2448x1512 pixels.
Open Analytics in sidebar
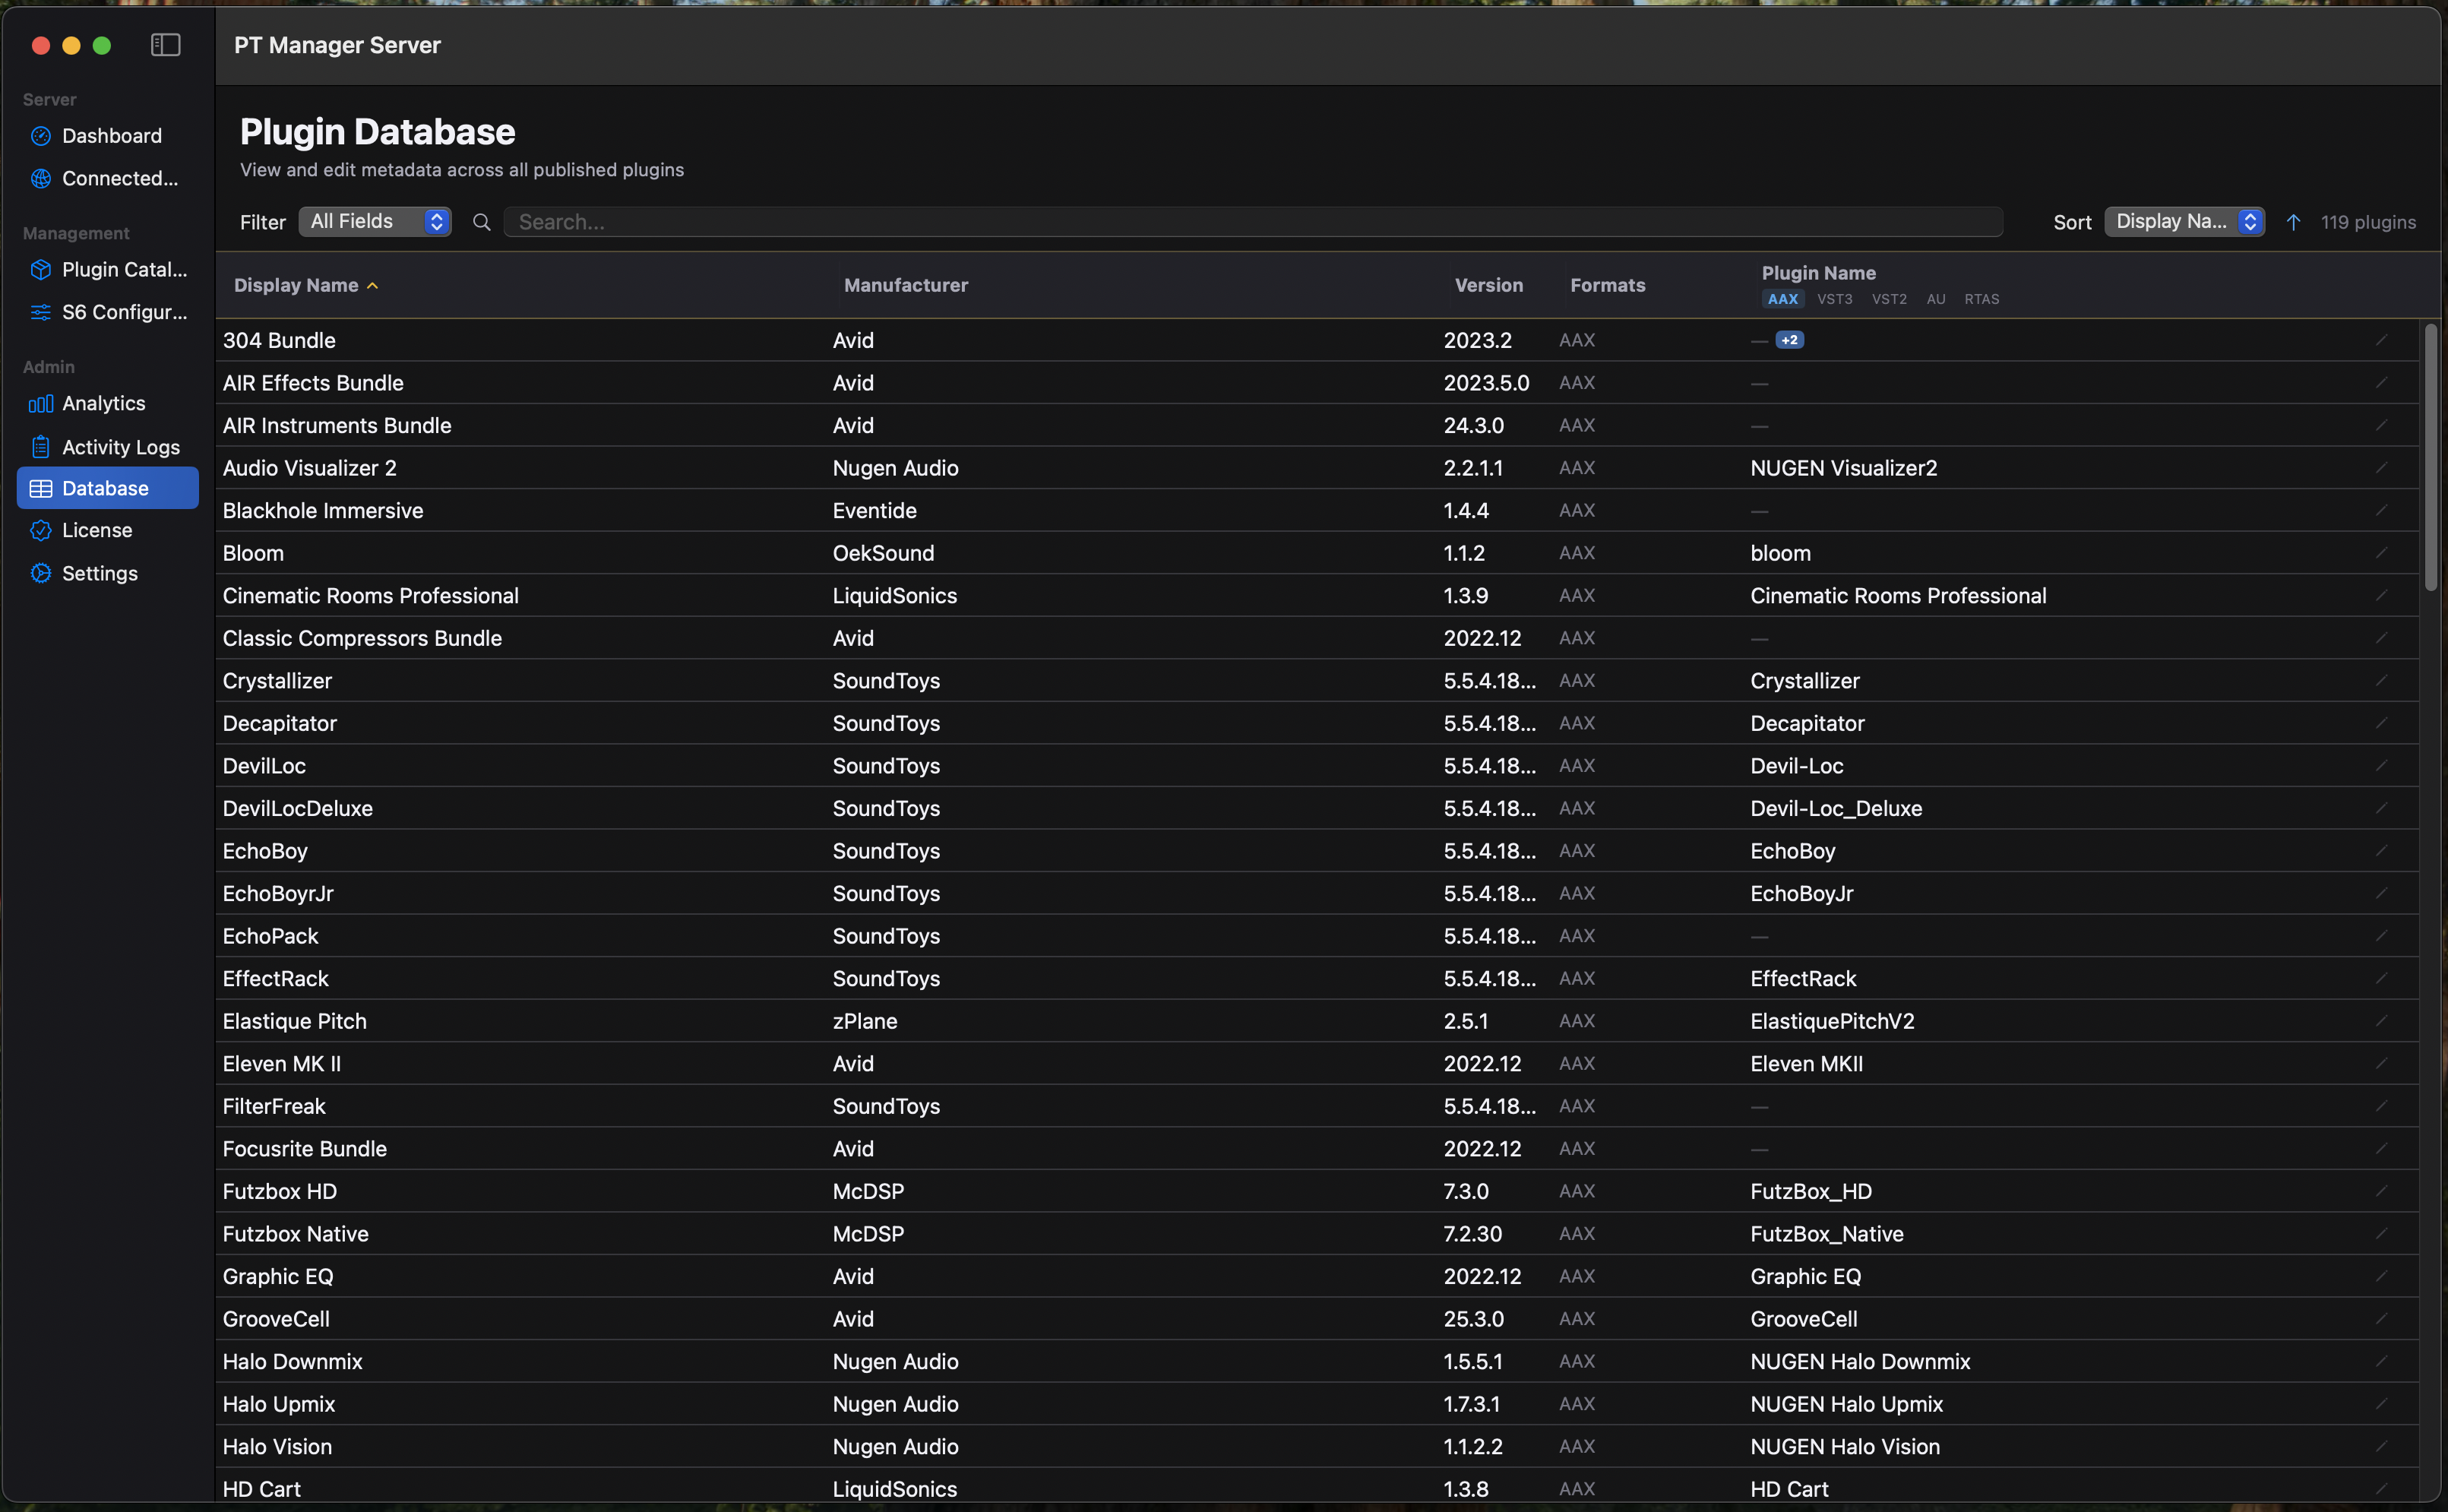[x=108, y=404]
